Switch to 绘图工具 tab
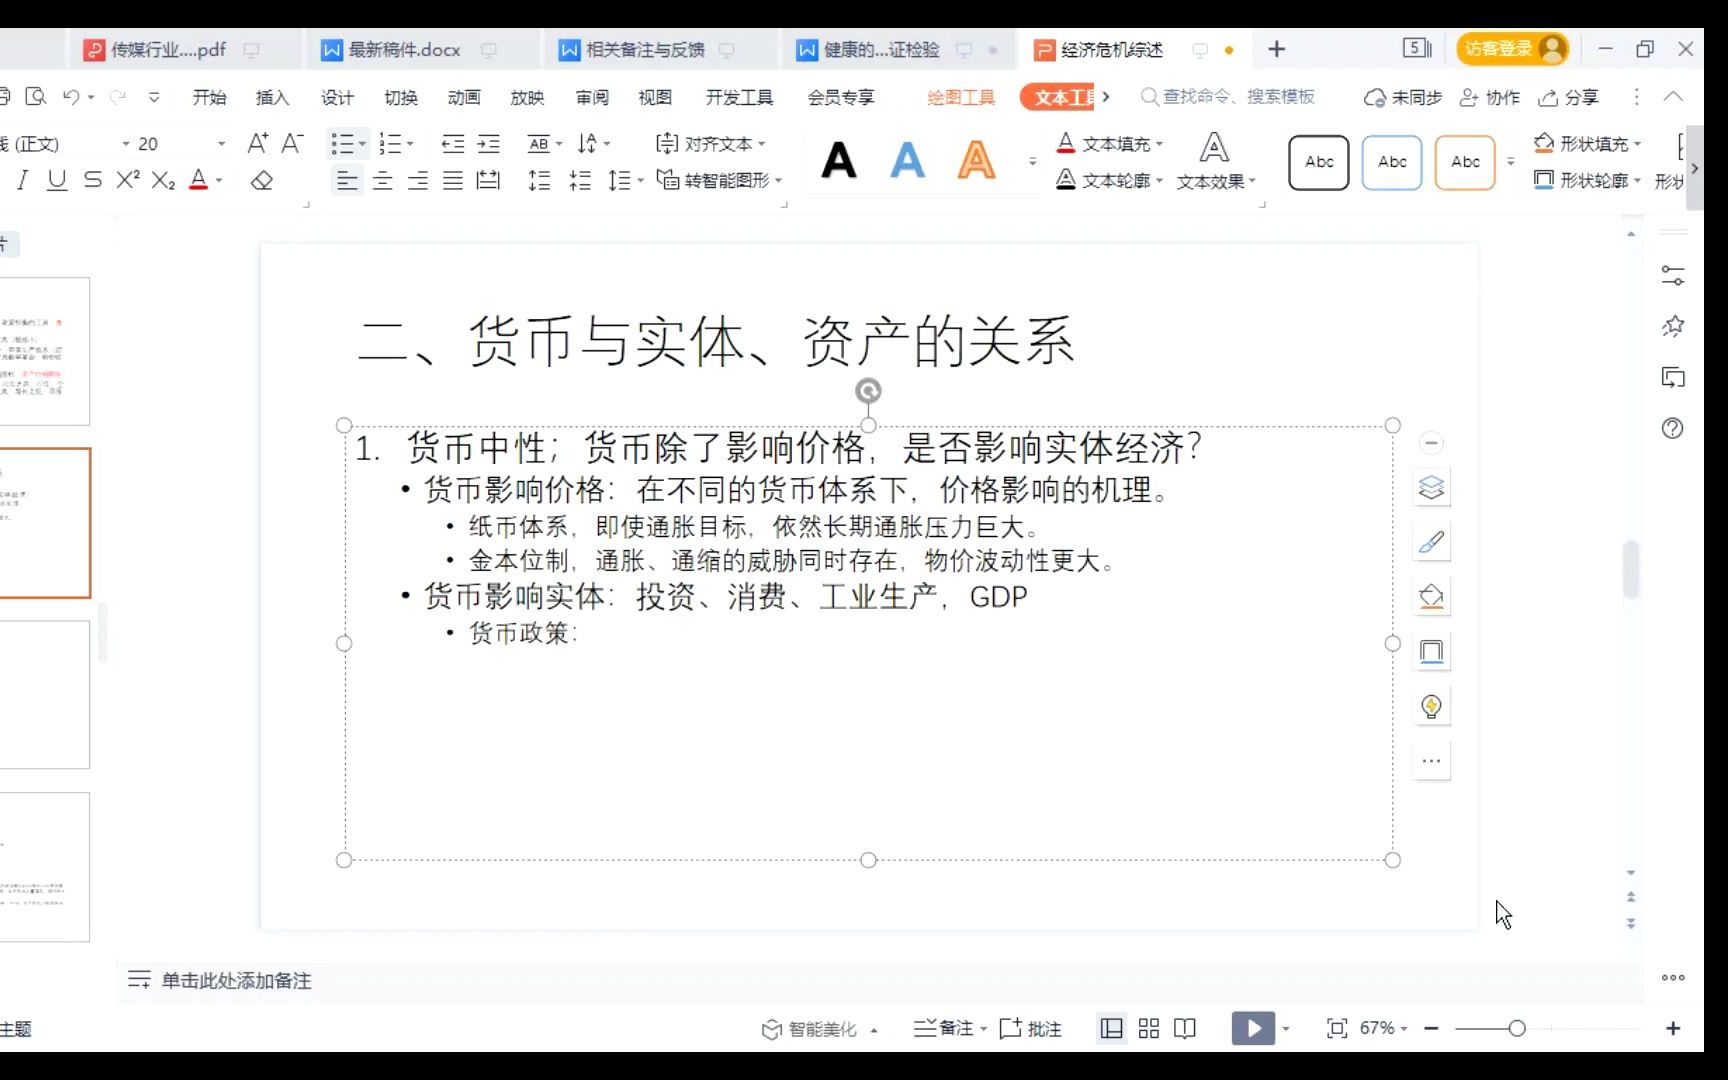Viewport: 1728px width, 1080px height. pos(961,97)
